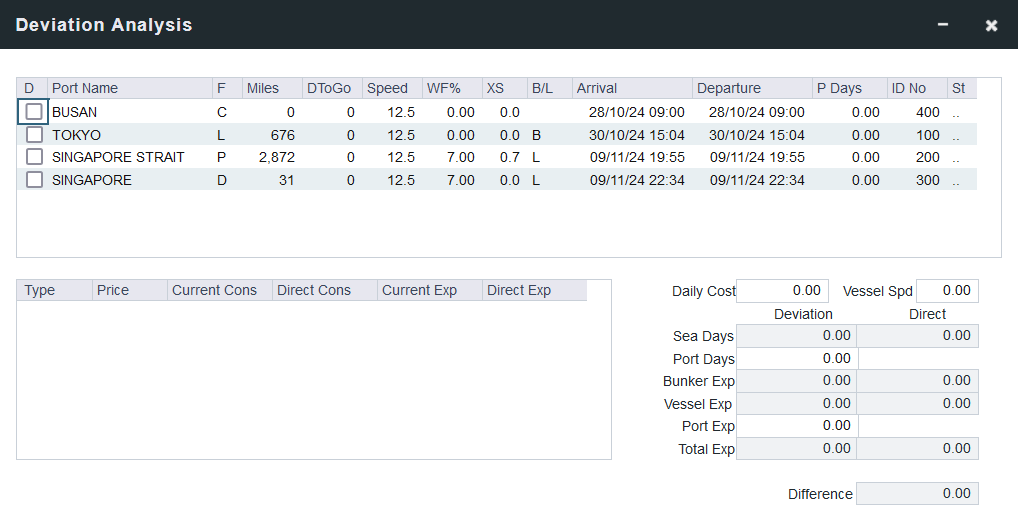Edit the Port Days deviation field
1018x512 pixels.
point(796,358)
